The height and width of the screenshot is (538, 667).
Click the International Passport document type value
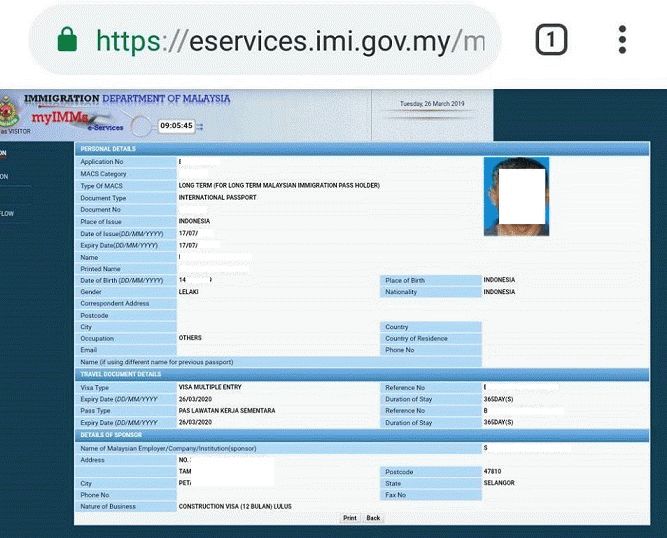point(217,197)
